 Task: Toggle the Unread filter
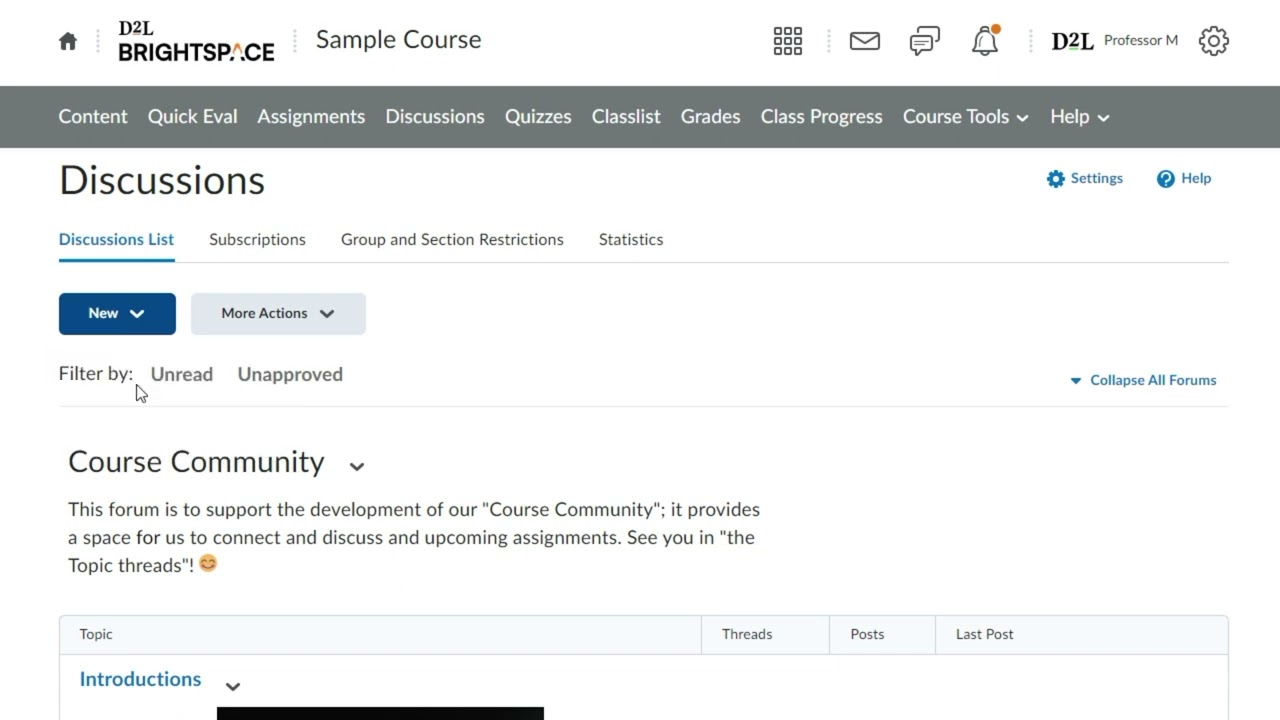coord(182,374)
